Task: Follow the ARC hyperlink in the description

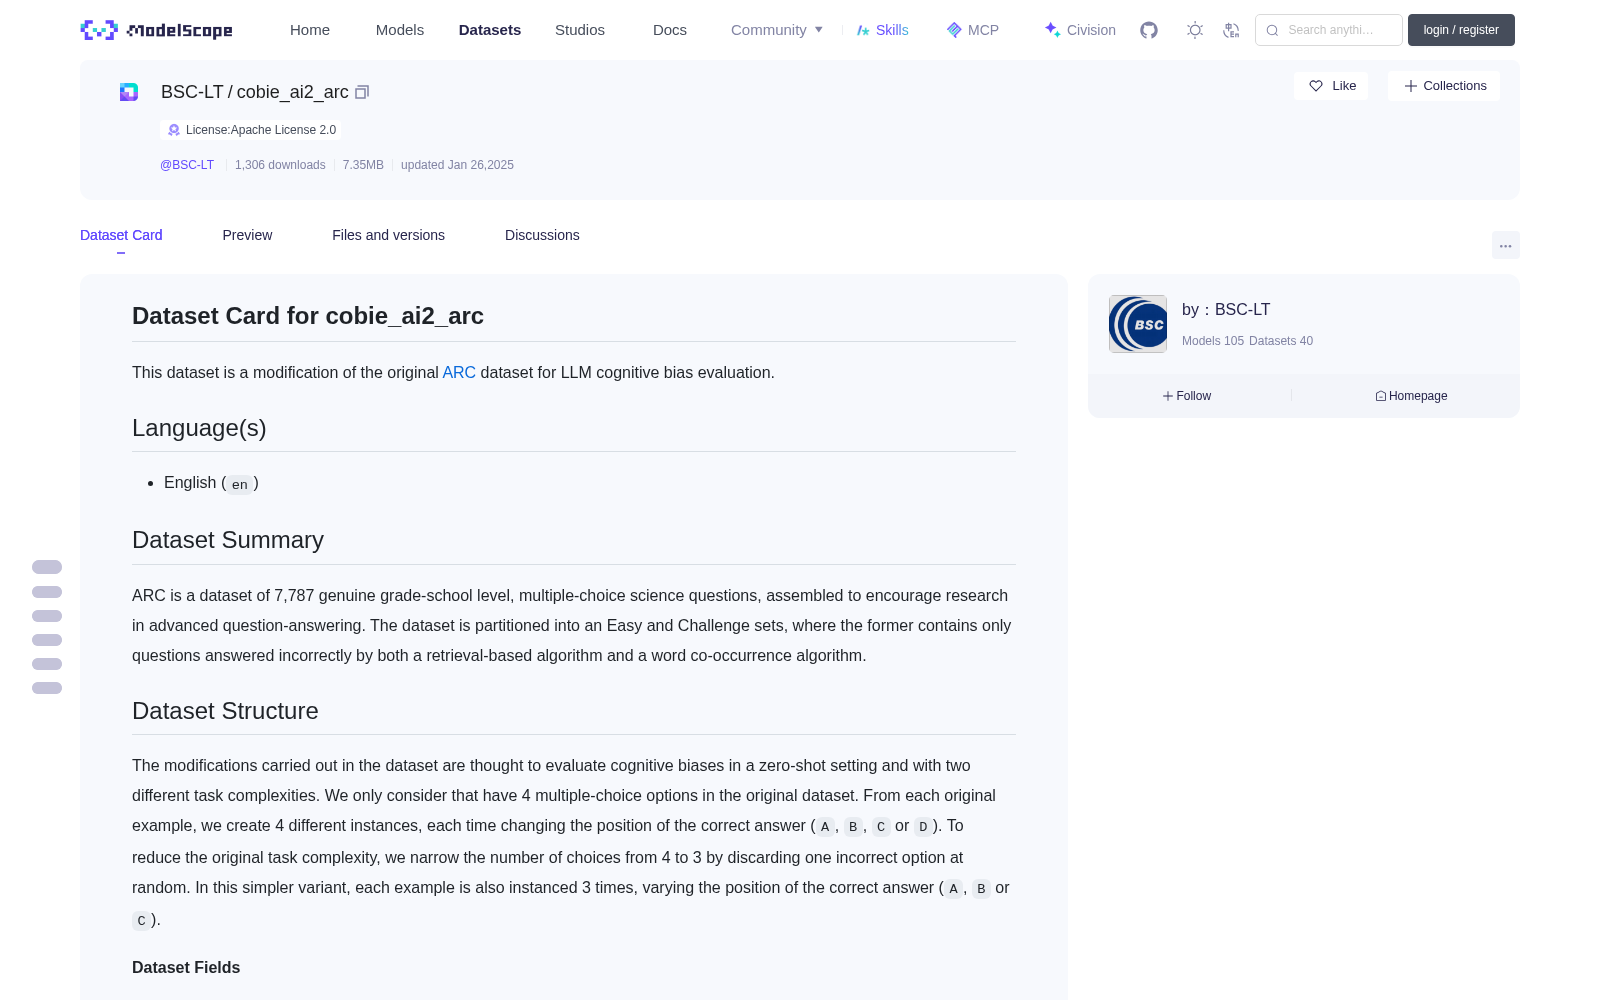Action: click(459, 372)
